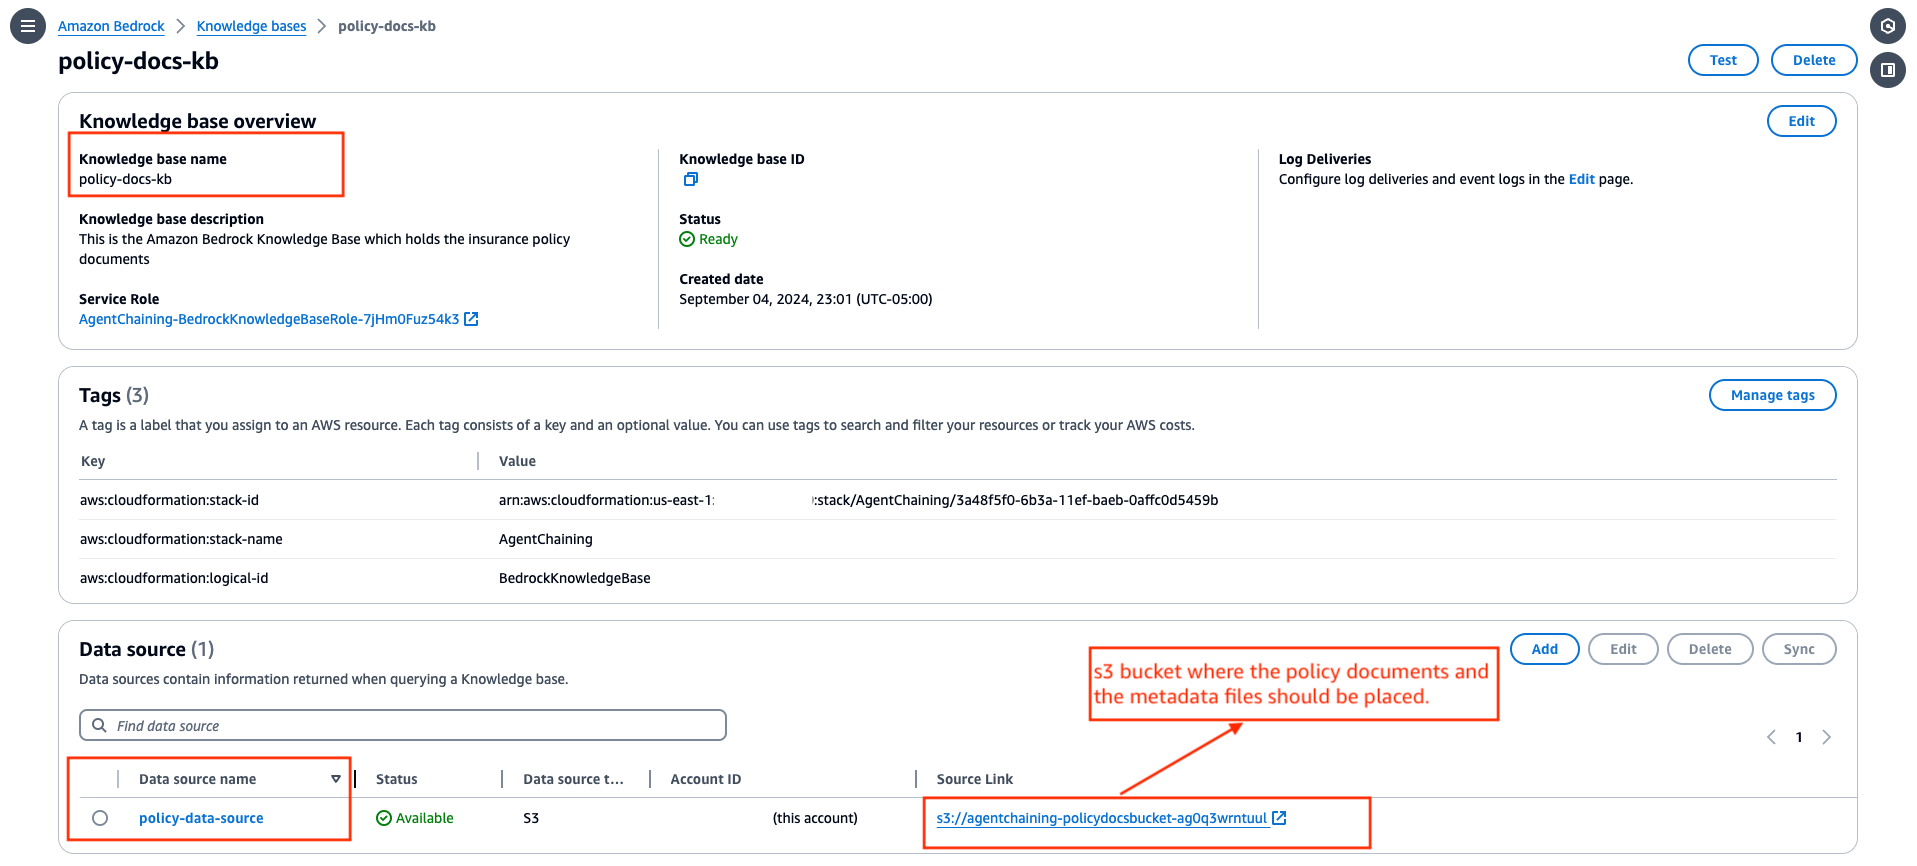The image size is (1917, 866).
Task: Edit the Knowledge base overview
Action: click(1802, 121)
